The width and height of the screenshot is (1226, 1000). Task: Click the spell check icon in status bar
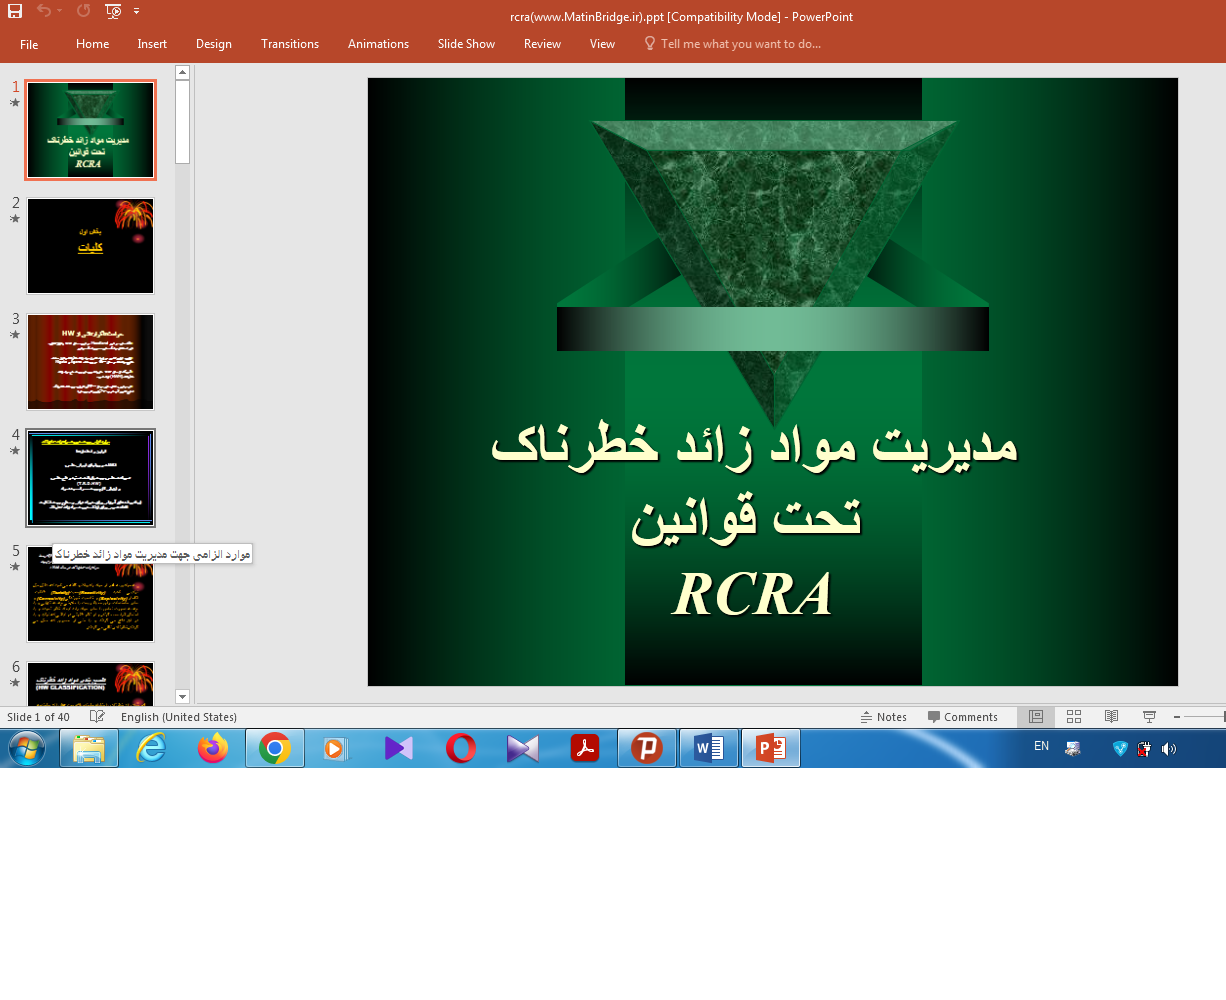pyautogui.click(x=97, y=717)
